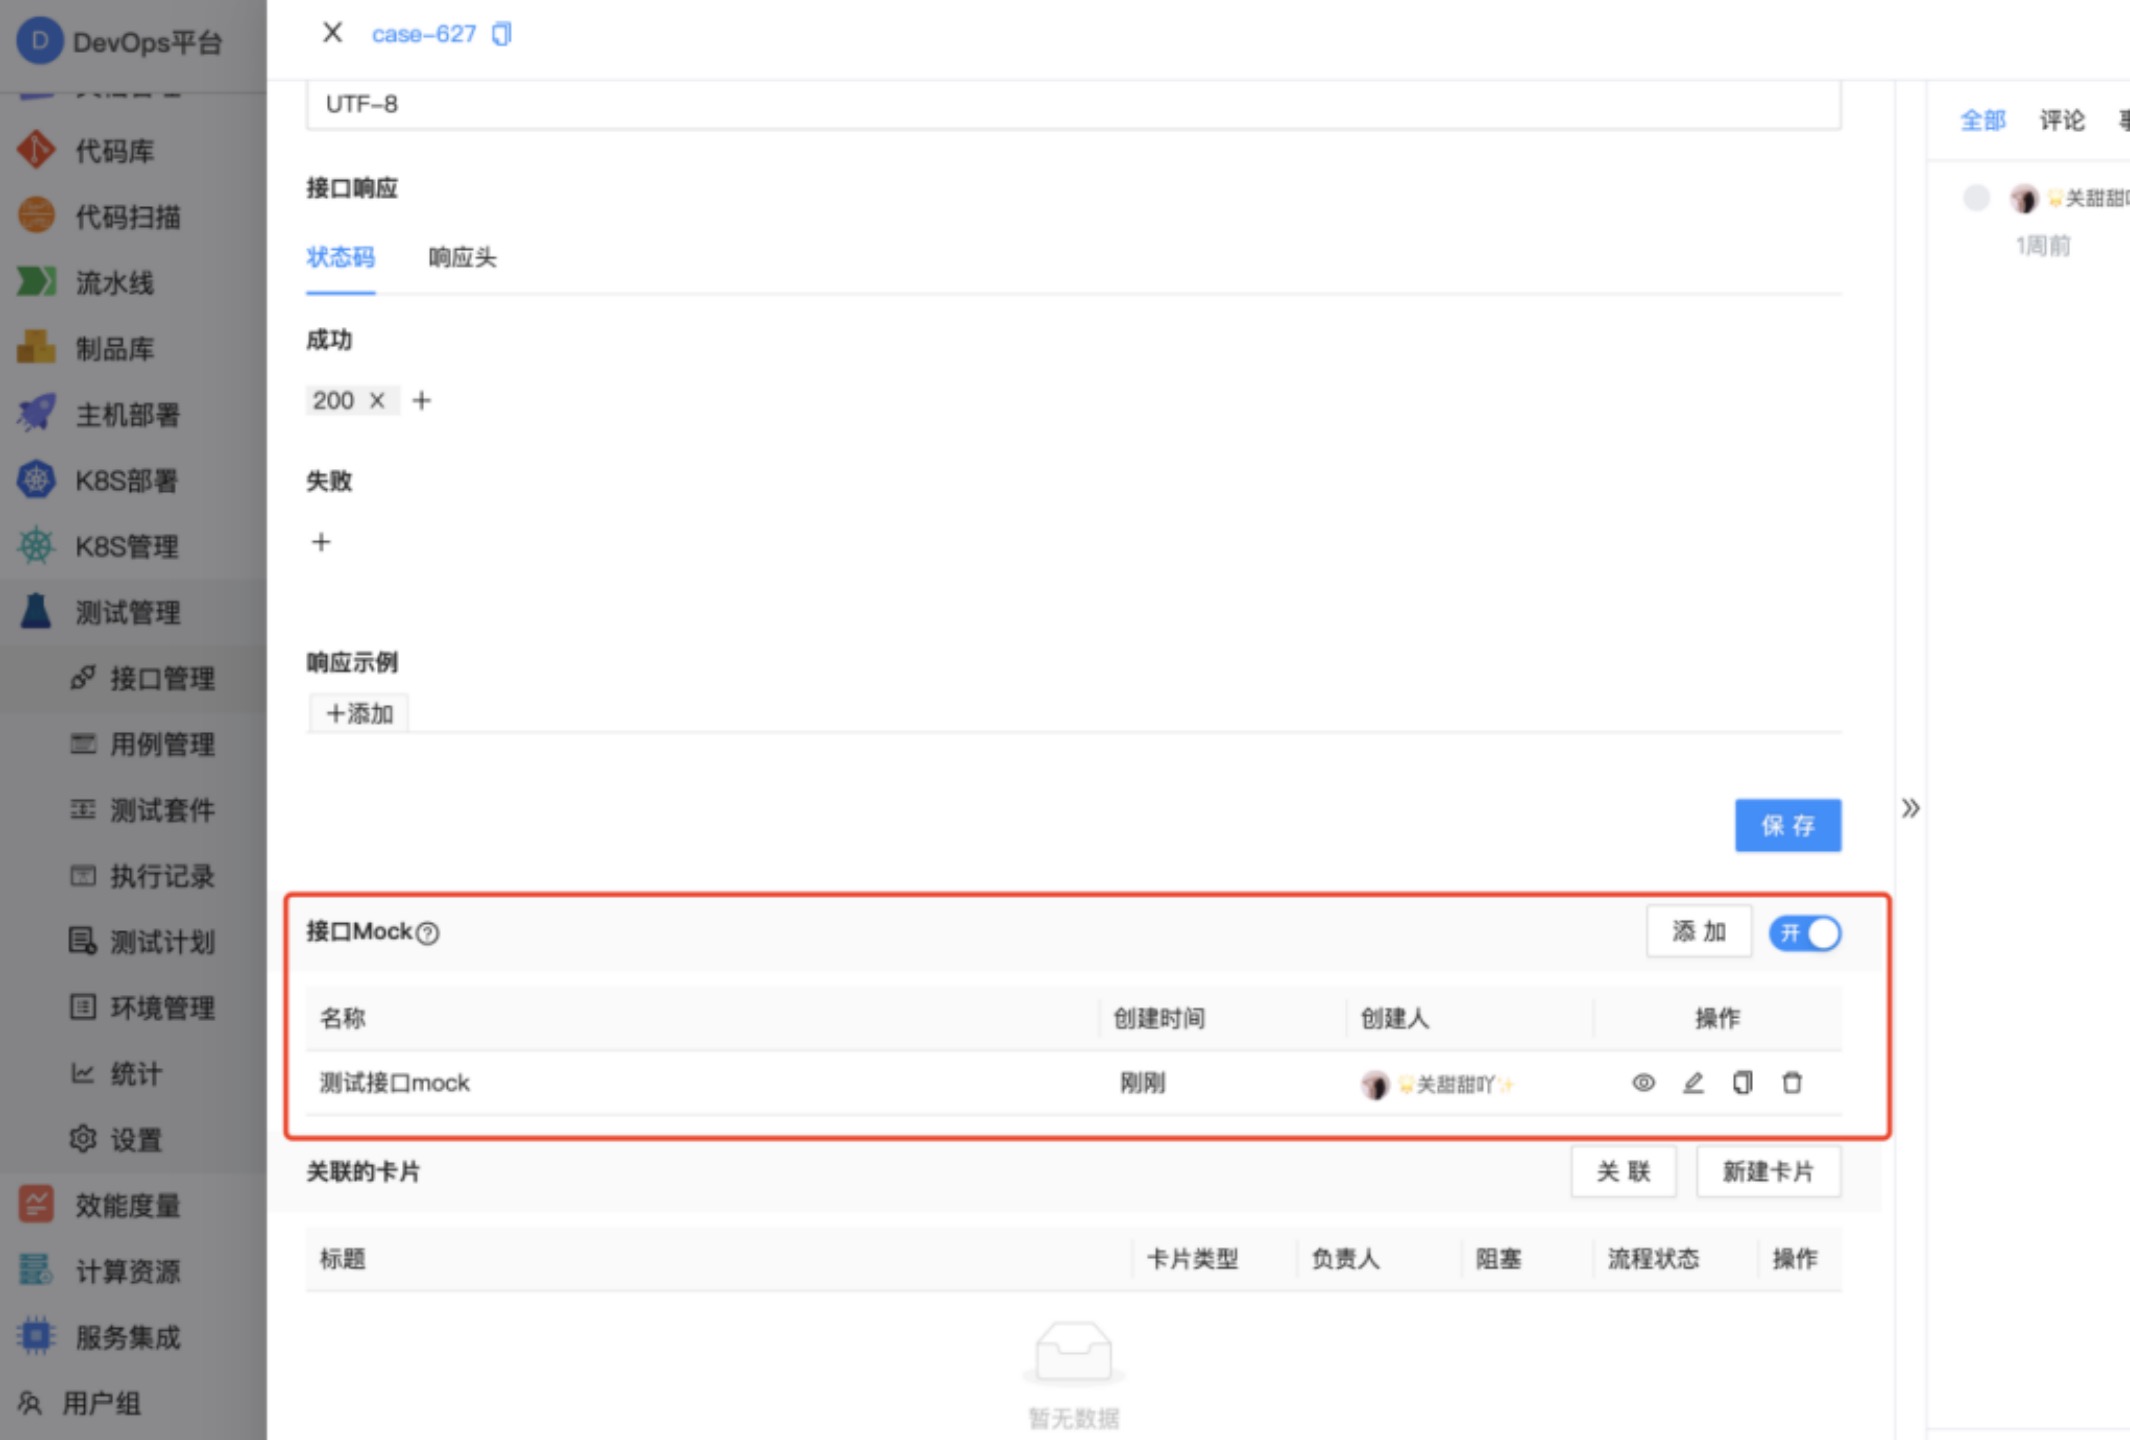The height and width of the screenshot is (1440, 2130).
Task: Copy the 测试接口mock with the duplicate icon
Action: click(x=1742, y=1083)
